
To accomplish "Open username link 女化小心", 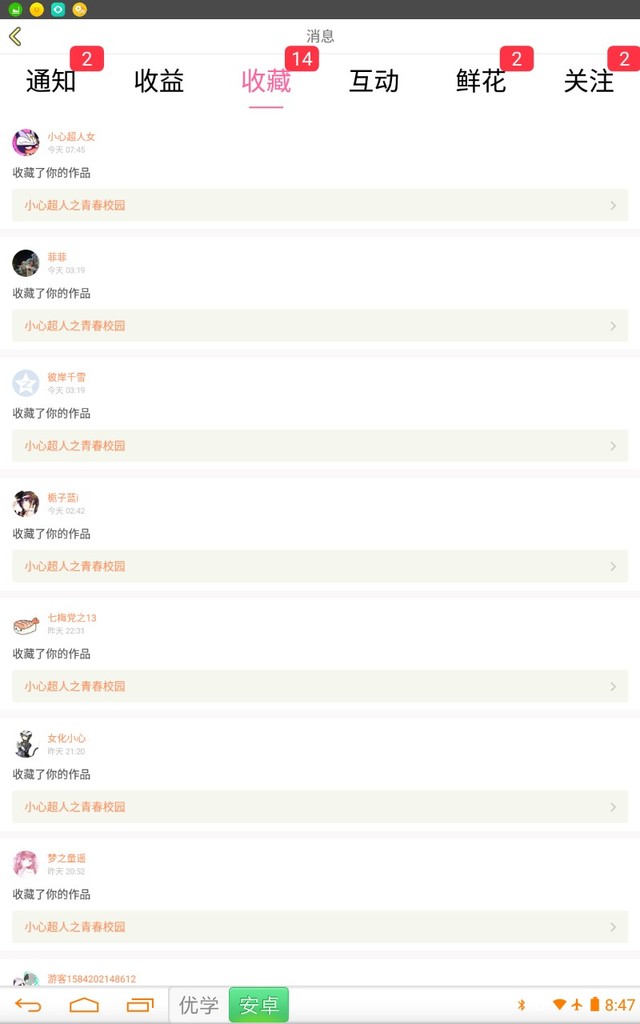I will [67, 738].
